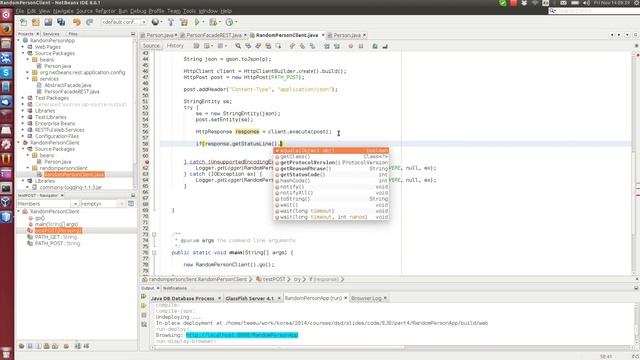Click the Source view button
Screen dimensions: 640x360
click(151, 46)
